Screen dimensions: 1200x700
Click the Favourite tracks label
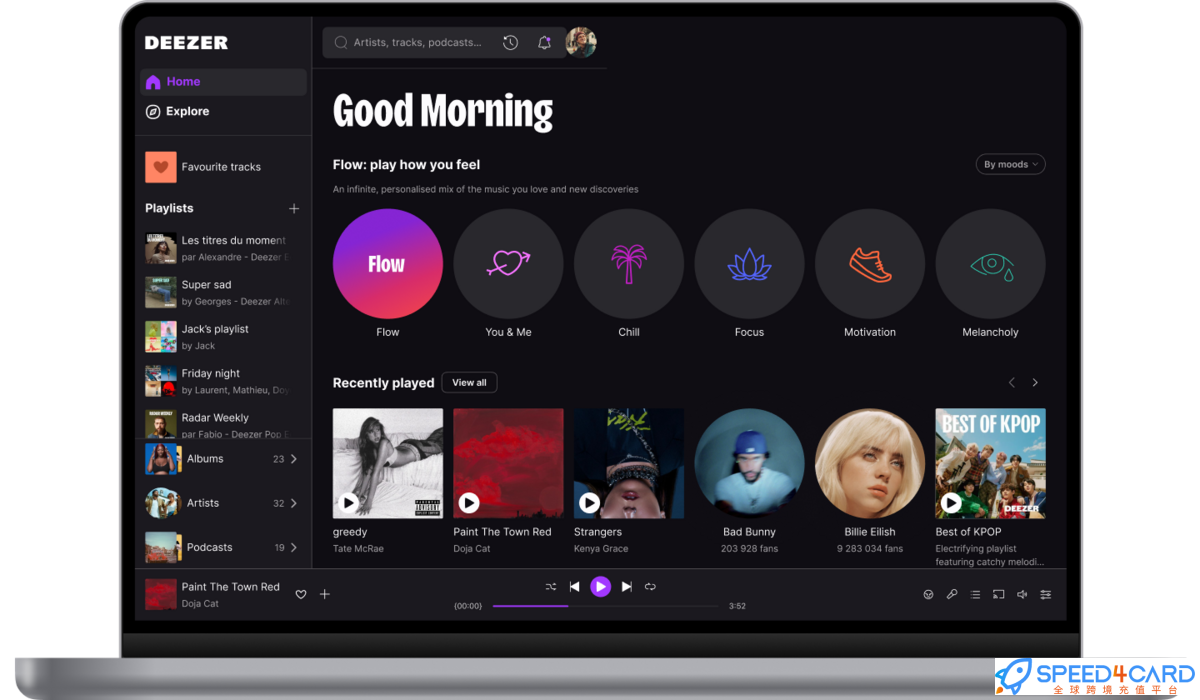click(x=221, y=167)
